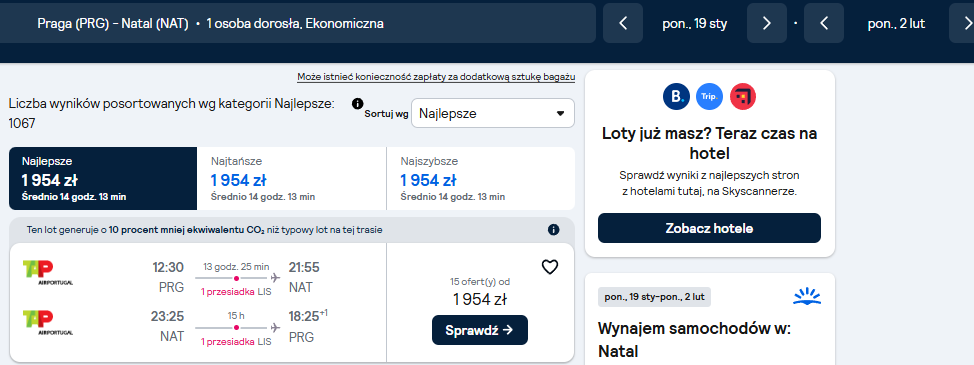Click the Trip.com logo icon
The height and width of the screenshot is (365, 974).
[x=709, y=97]
